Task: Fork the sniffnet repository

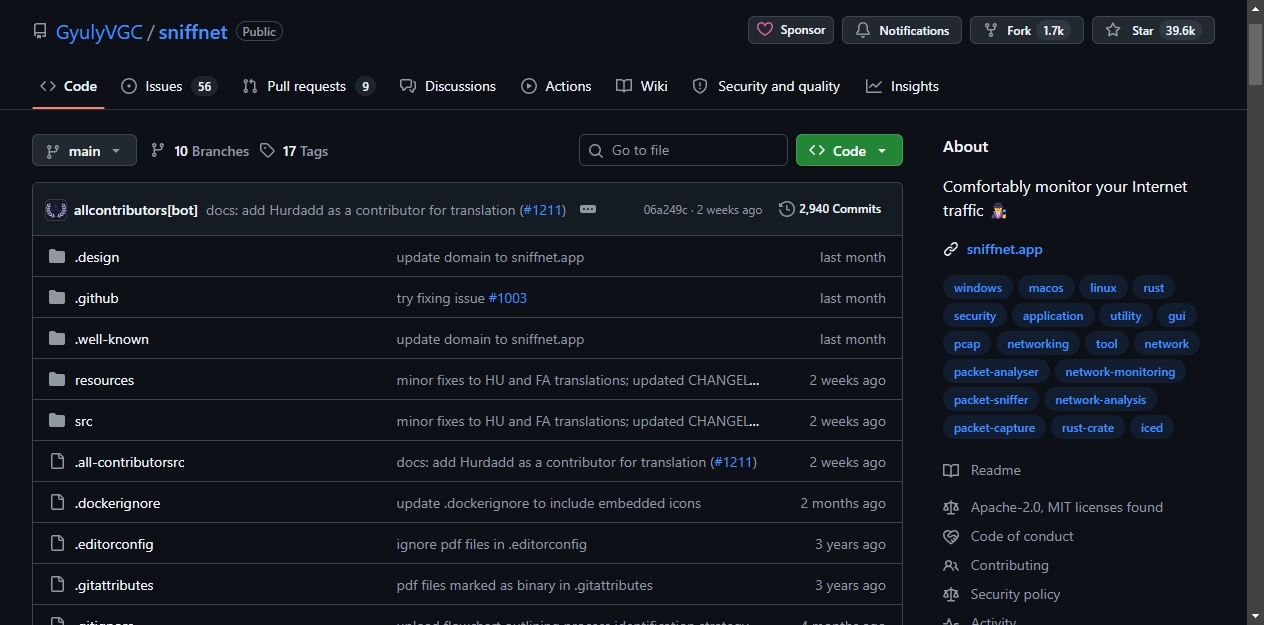Action: pyautogui.click(x=1027, y=30)
